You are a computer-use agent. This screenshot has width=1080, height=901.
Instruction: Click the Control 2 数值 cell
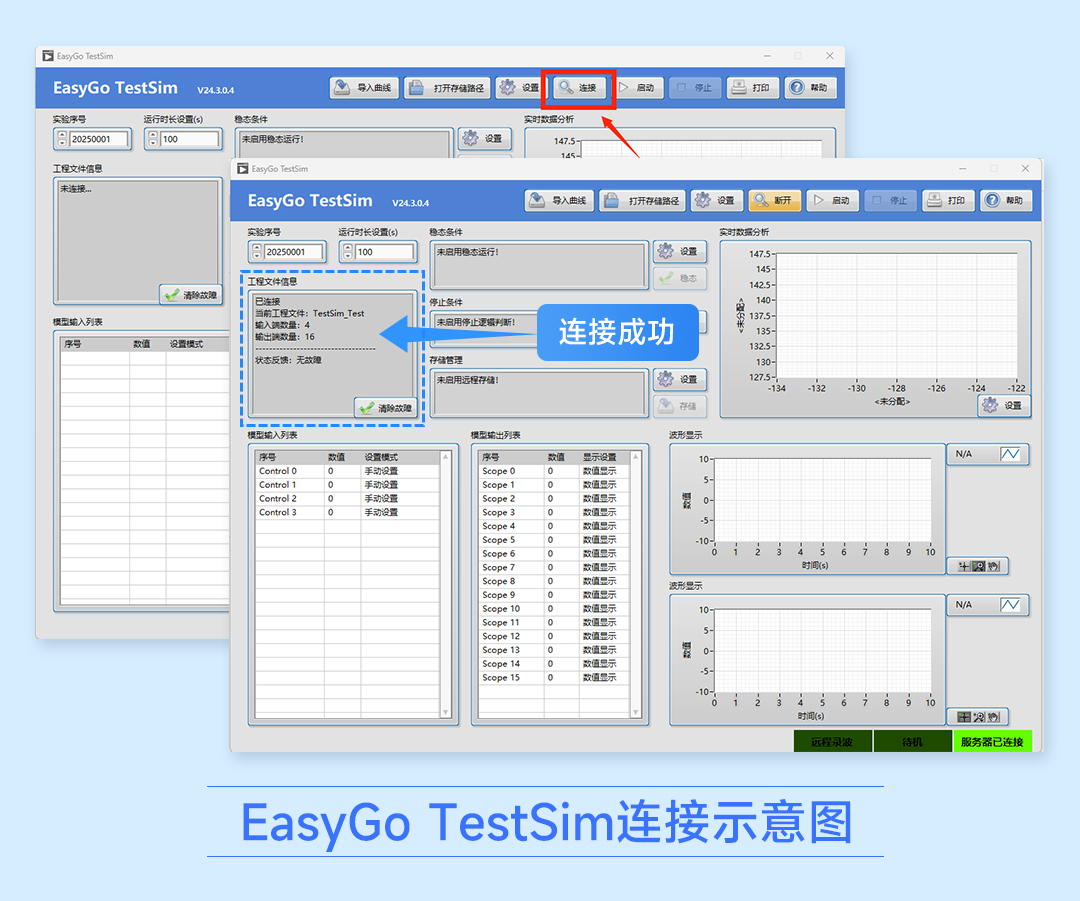(x=342, y=499)
